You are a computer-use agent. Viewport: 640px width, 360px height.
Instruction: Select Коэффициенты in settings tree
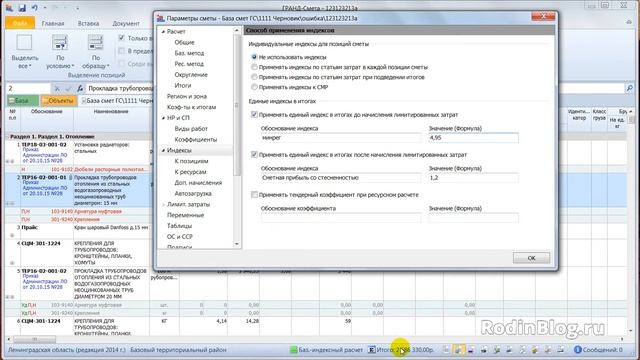[196, 140]
